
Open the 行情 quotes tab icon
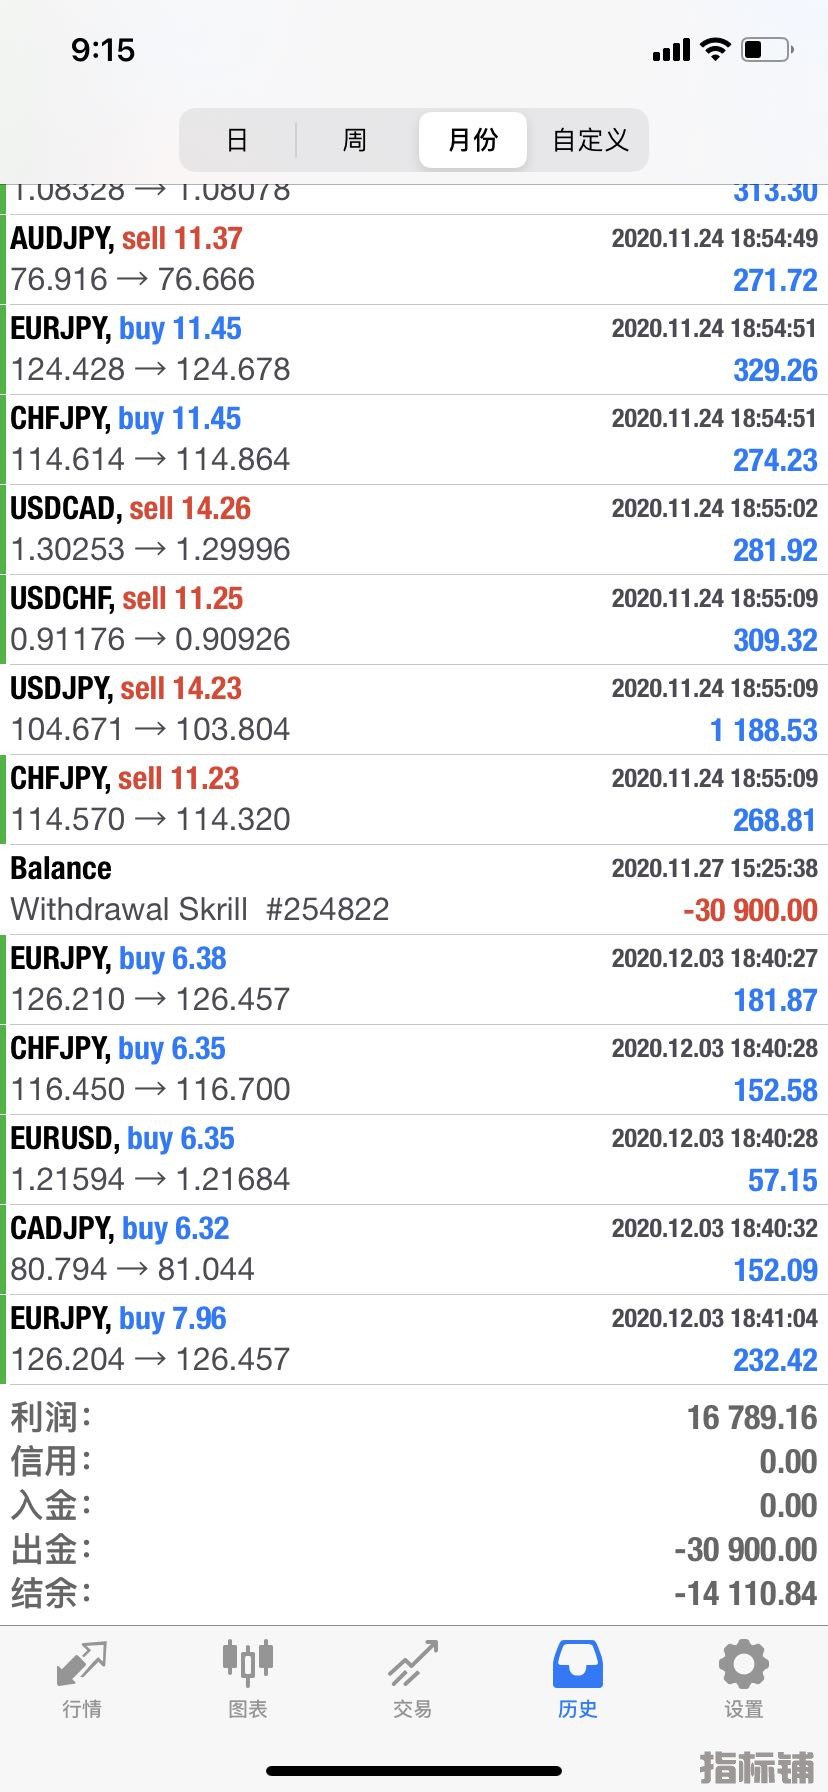(82, 1664)
